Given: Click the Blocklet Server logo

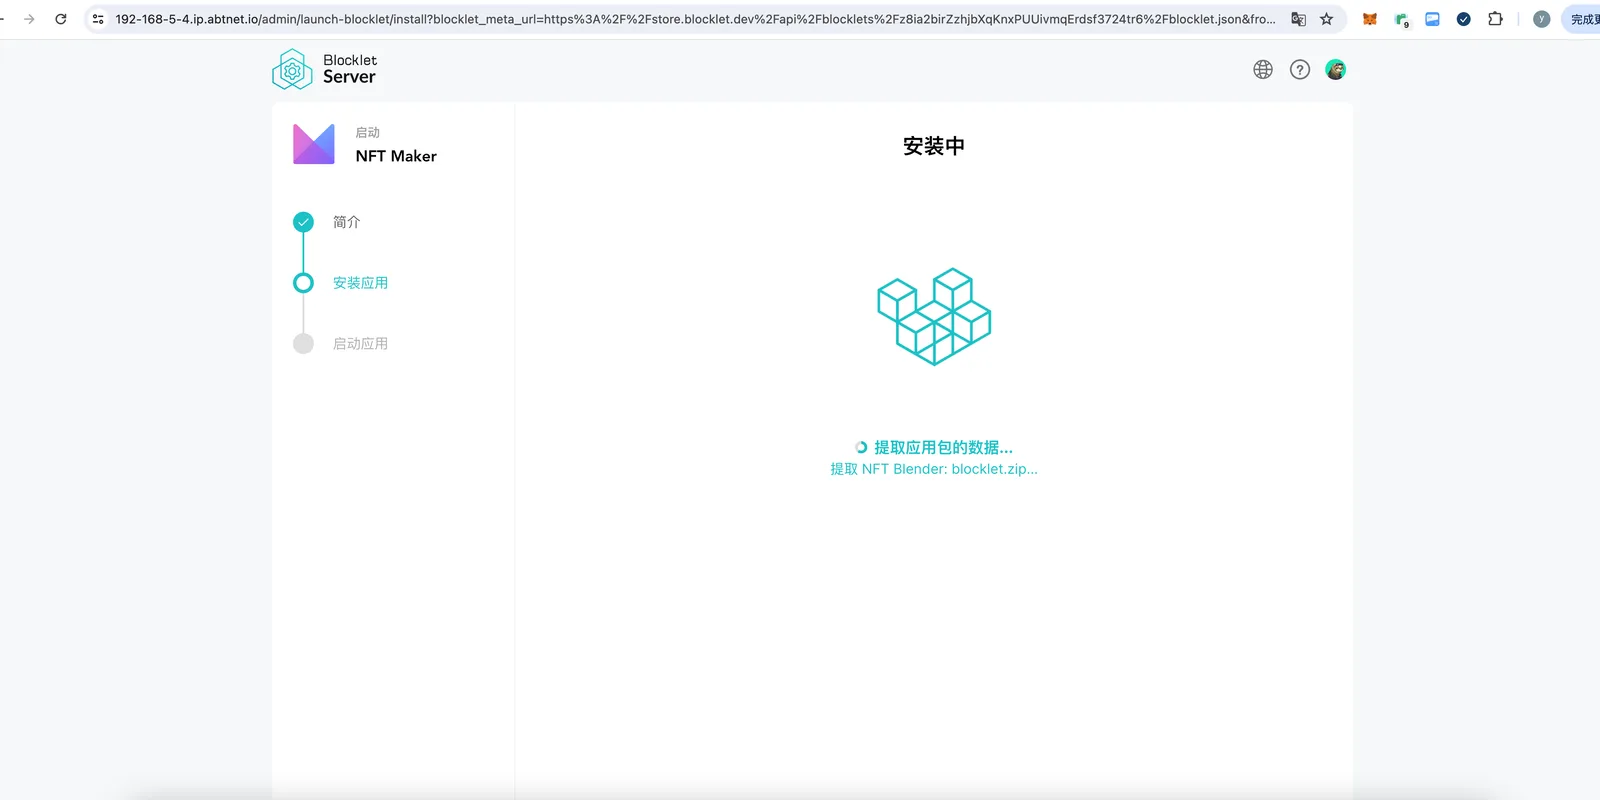Looking at the screenshot, I should [x=292, y=70].
